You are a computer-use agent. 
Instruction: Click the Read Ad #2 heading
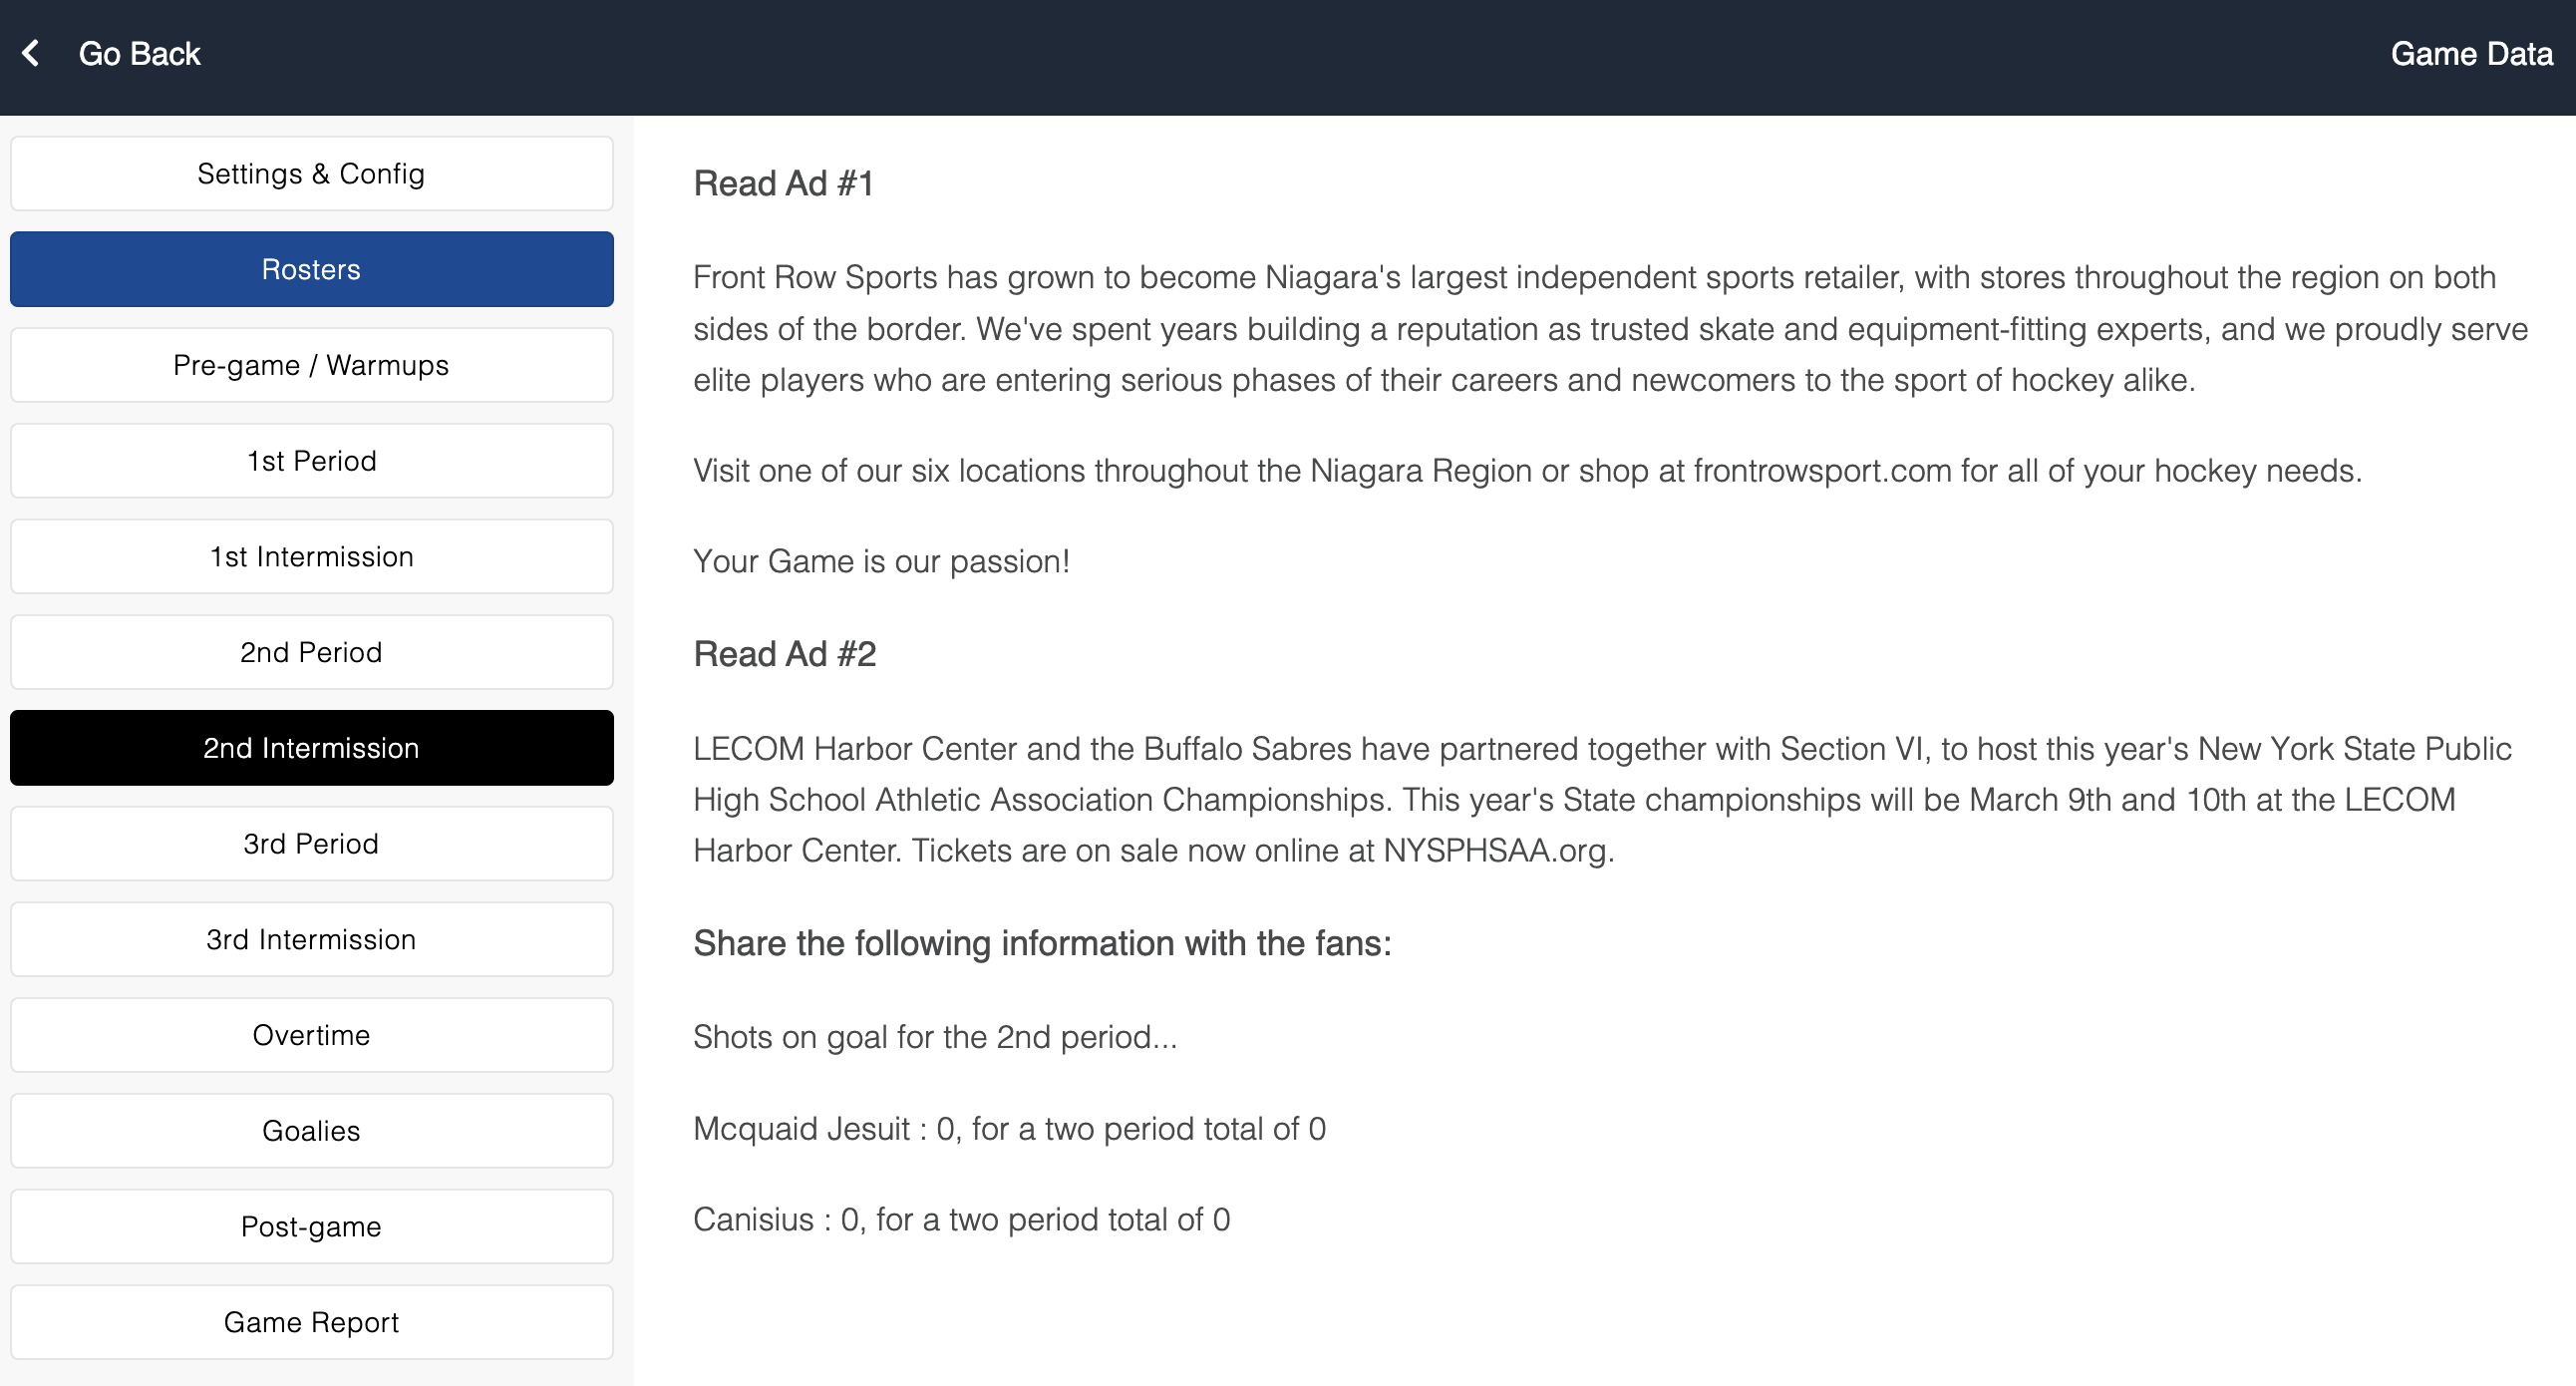pos(784,654)
